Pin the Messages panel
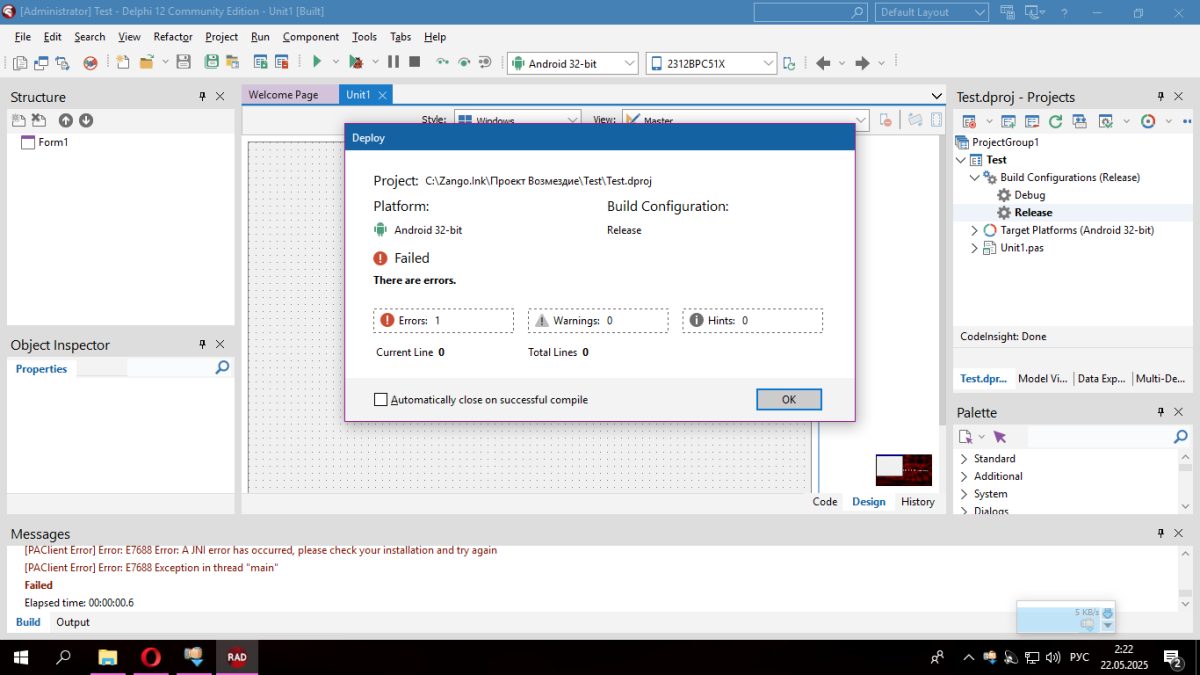The width and height of the screenshot is (1200, 675). click(x=1161, y=533)
